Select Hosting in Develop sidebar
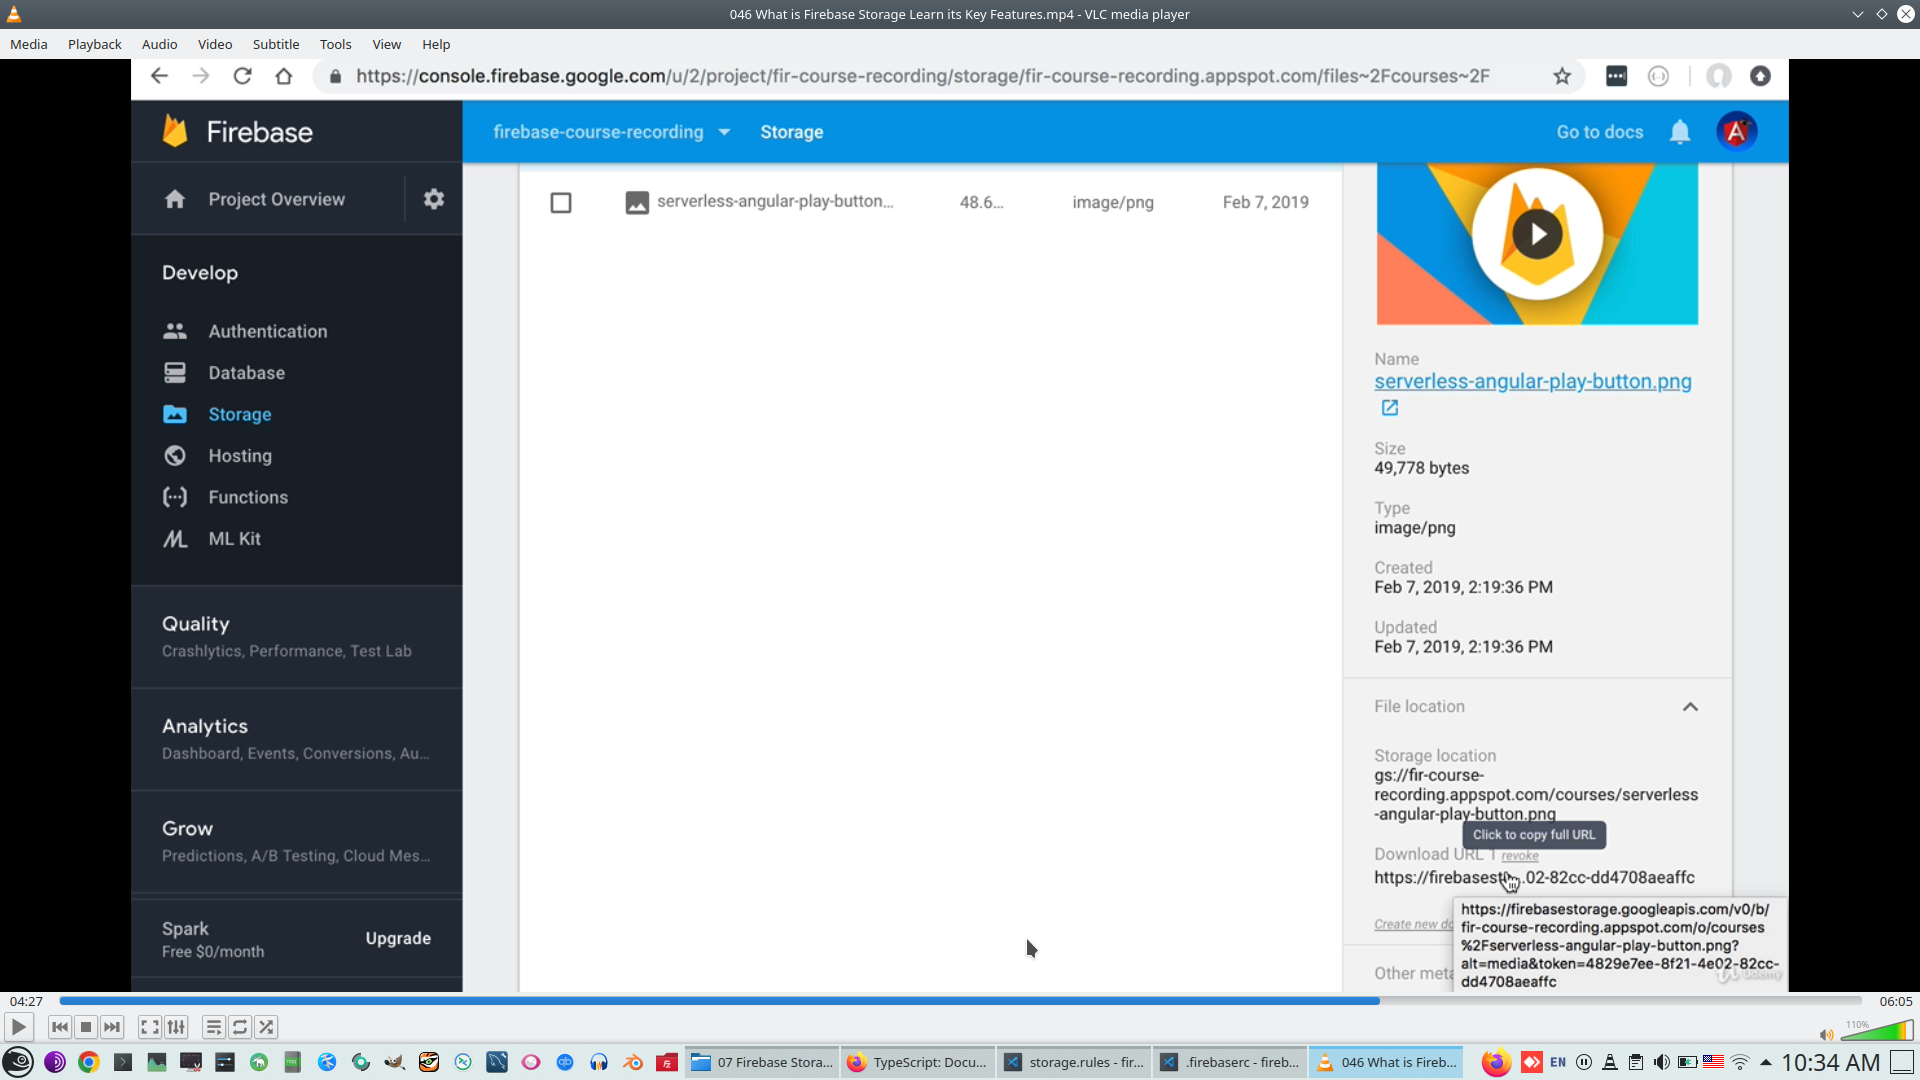This screenshot has width=1920, height=1080. pyautogui.click(x=240, y=456)
